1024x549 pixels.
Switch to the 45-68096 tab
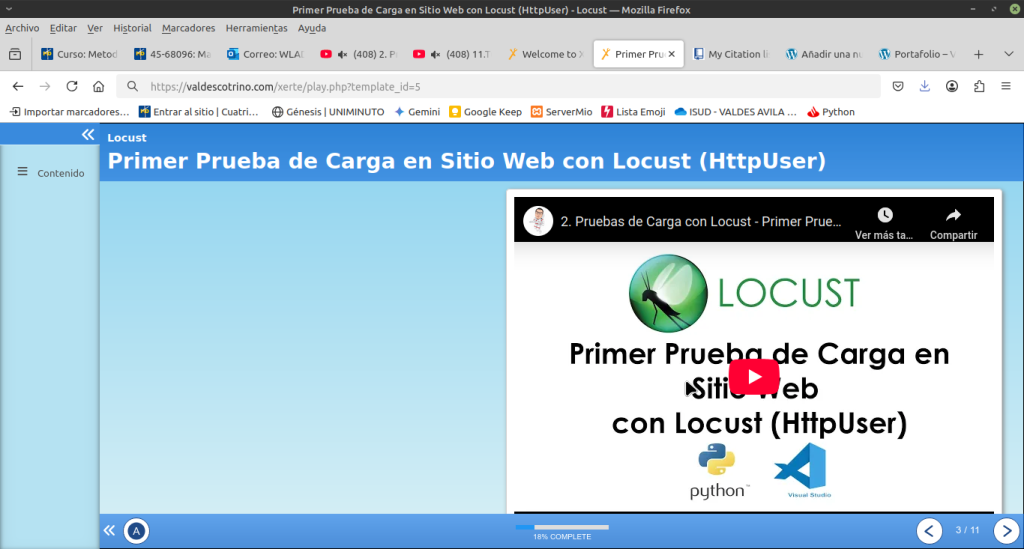click(x=172, y=54)
